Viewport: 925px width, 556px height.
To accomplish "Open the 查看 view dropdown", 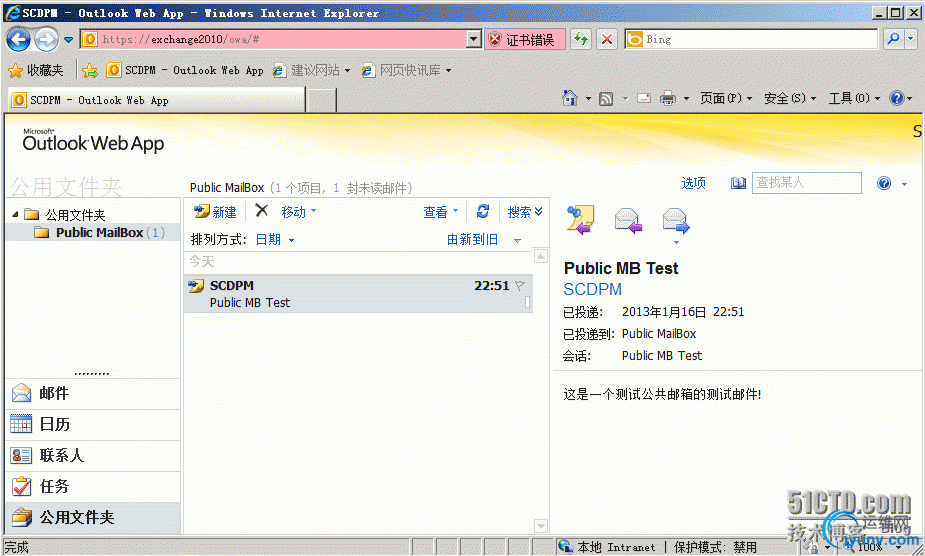I will pyautogui.click(x=440, y=212).
